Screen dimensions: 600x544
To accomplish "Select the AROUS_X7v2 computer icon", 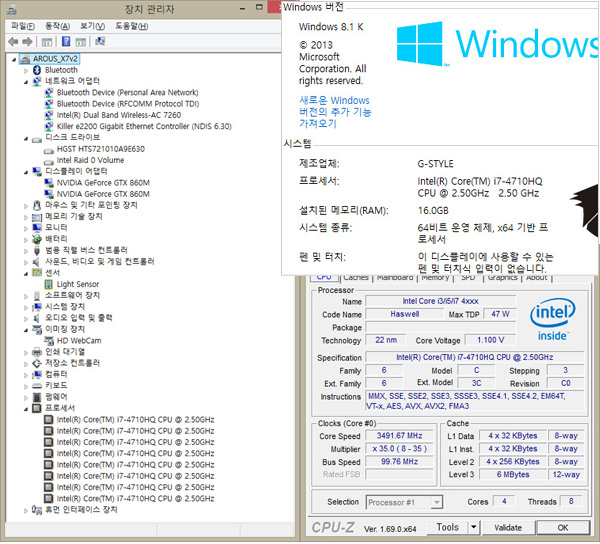I will [x=25, y=59].
